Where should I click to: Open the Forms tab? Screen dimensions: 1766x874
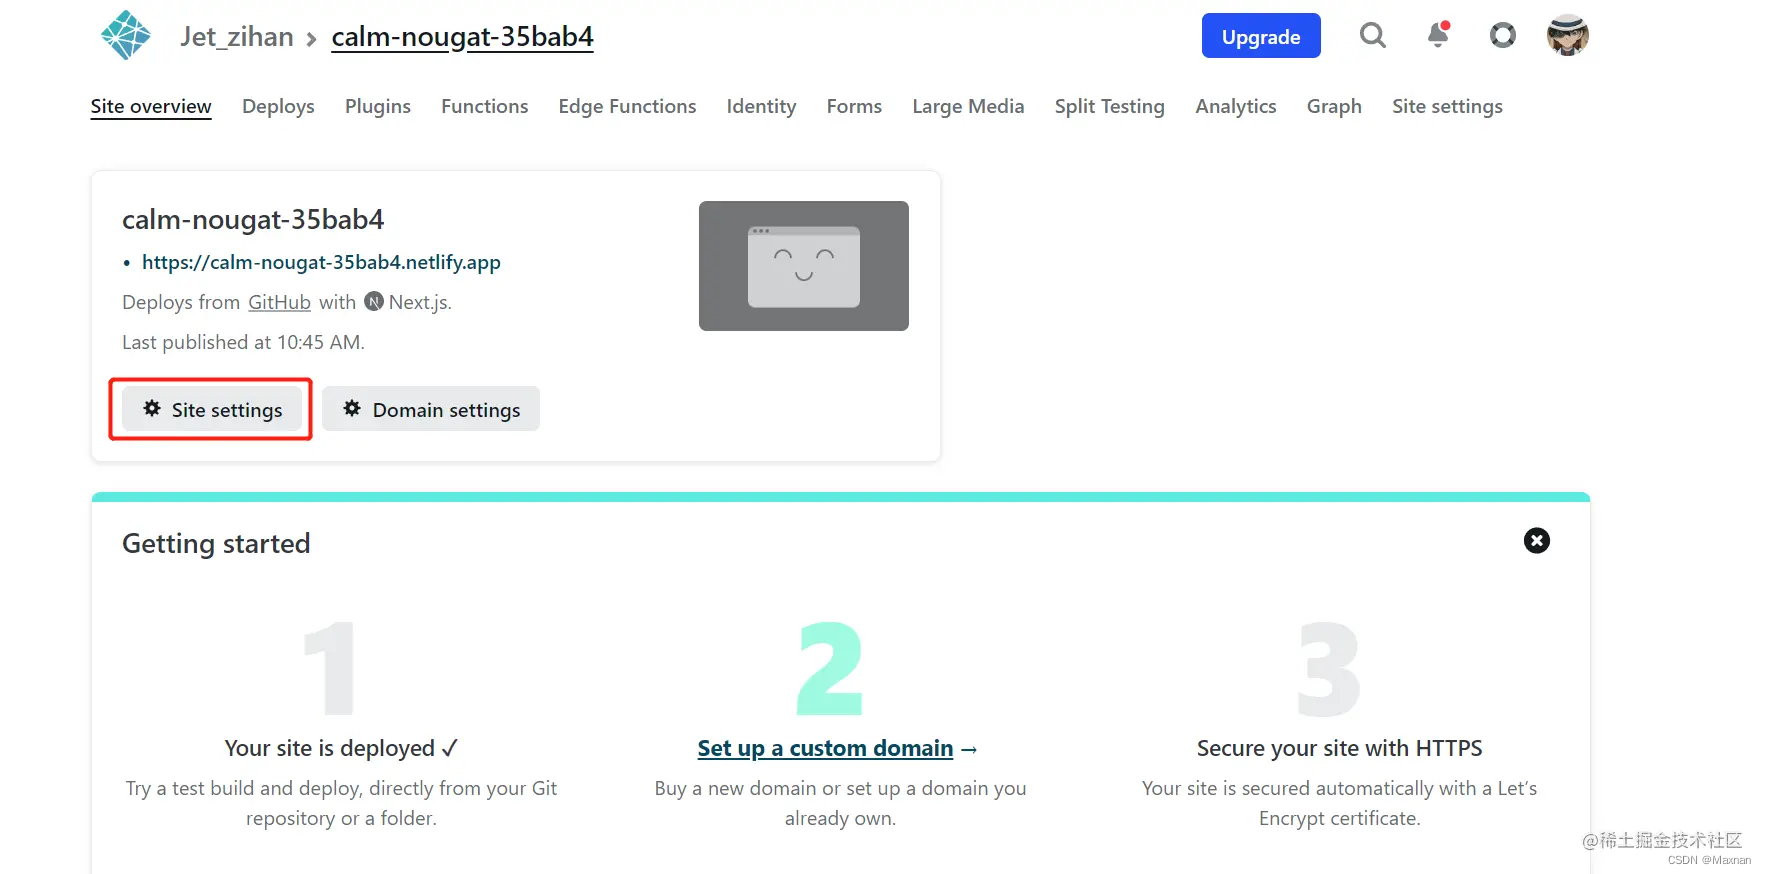[x=854, y=106]
